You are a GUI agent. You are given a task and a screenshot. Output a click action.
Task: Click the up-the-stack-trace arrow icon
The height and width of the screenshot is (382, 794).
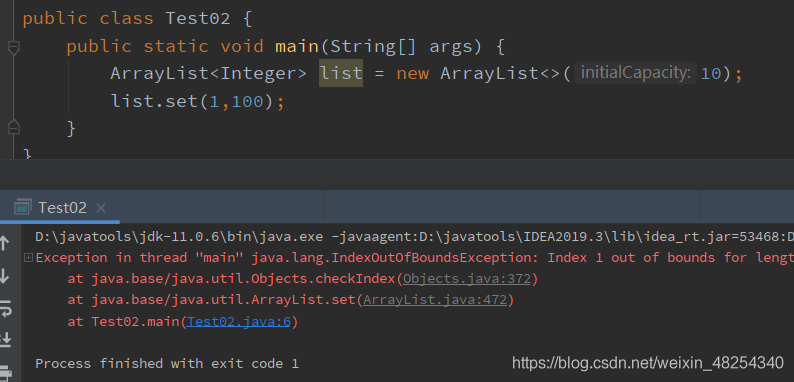5,243
